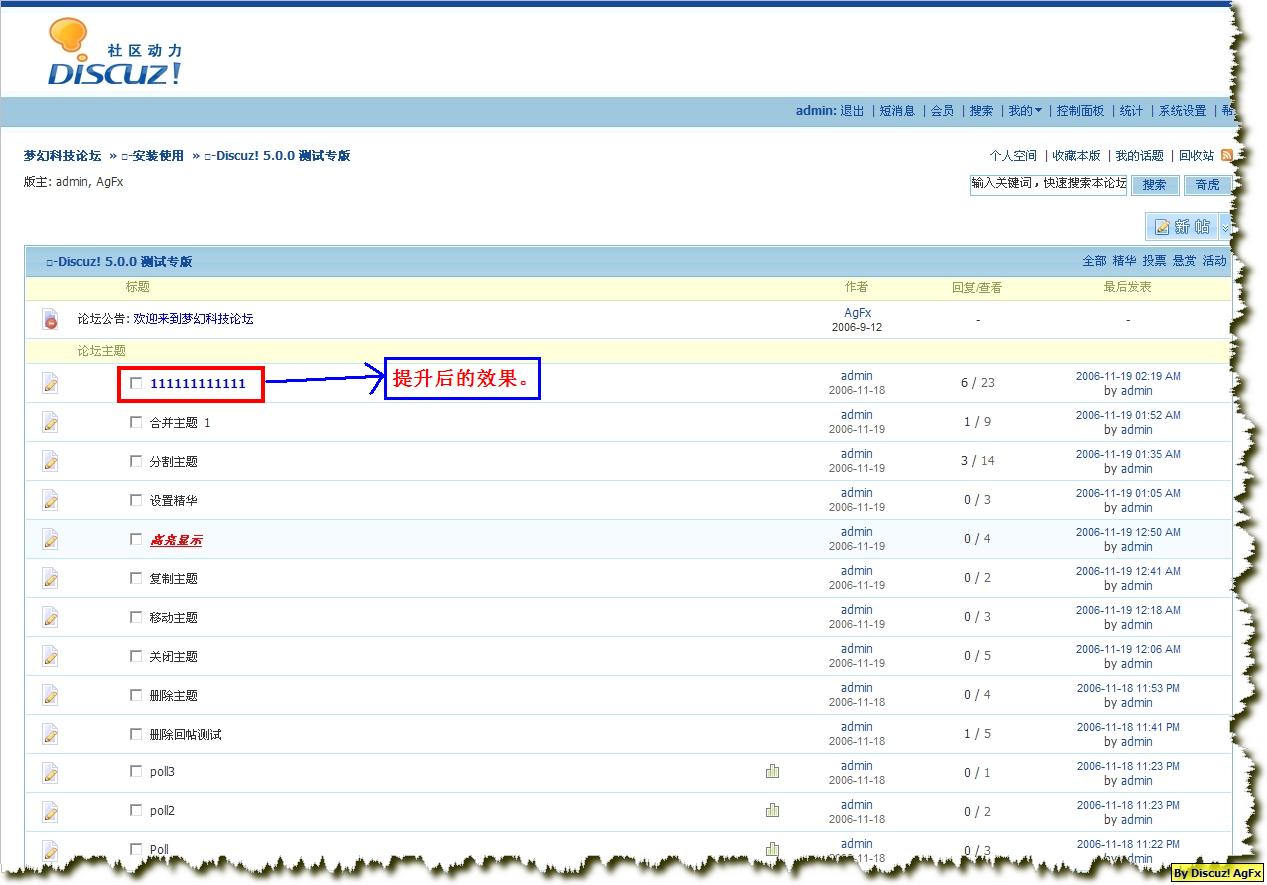This screenshot has width=1267, height=885.
Task: Open last post time 2006-11-19 02:19 AM
Action: point(1128,376)
